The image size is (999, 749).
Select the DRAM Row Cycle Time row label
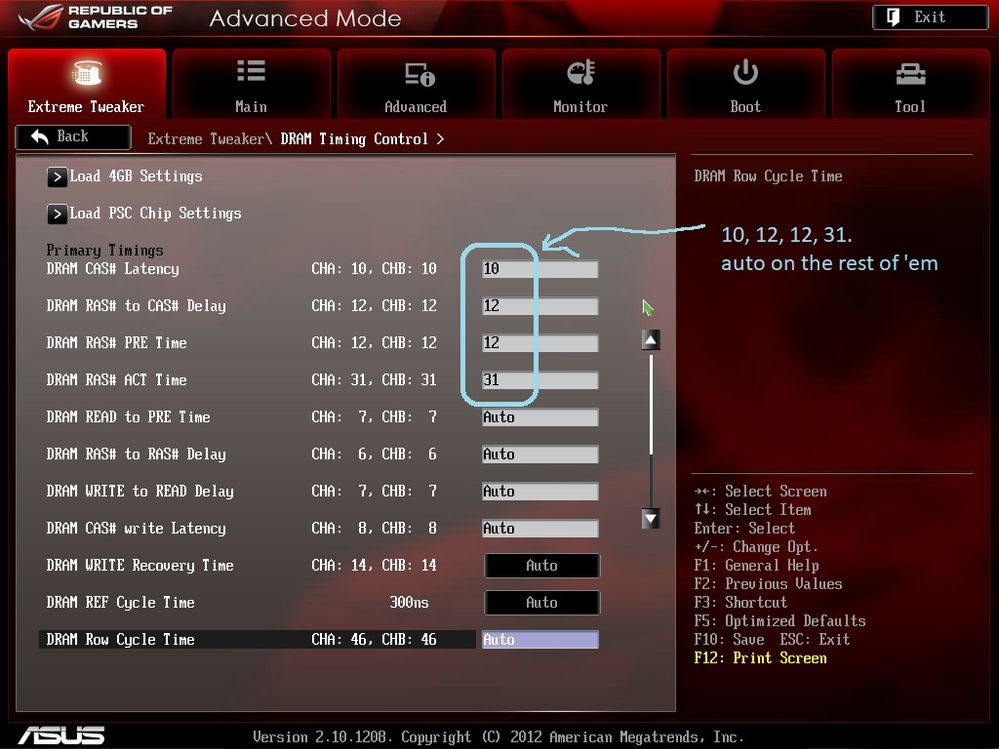(x=120, y=639)
